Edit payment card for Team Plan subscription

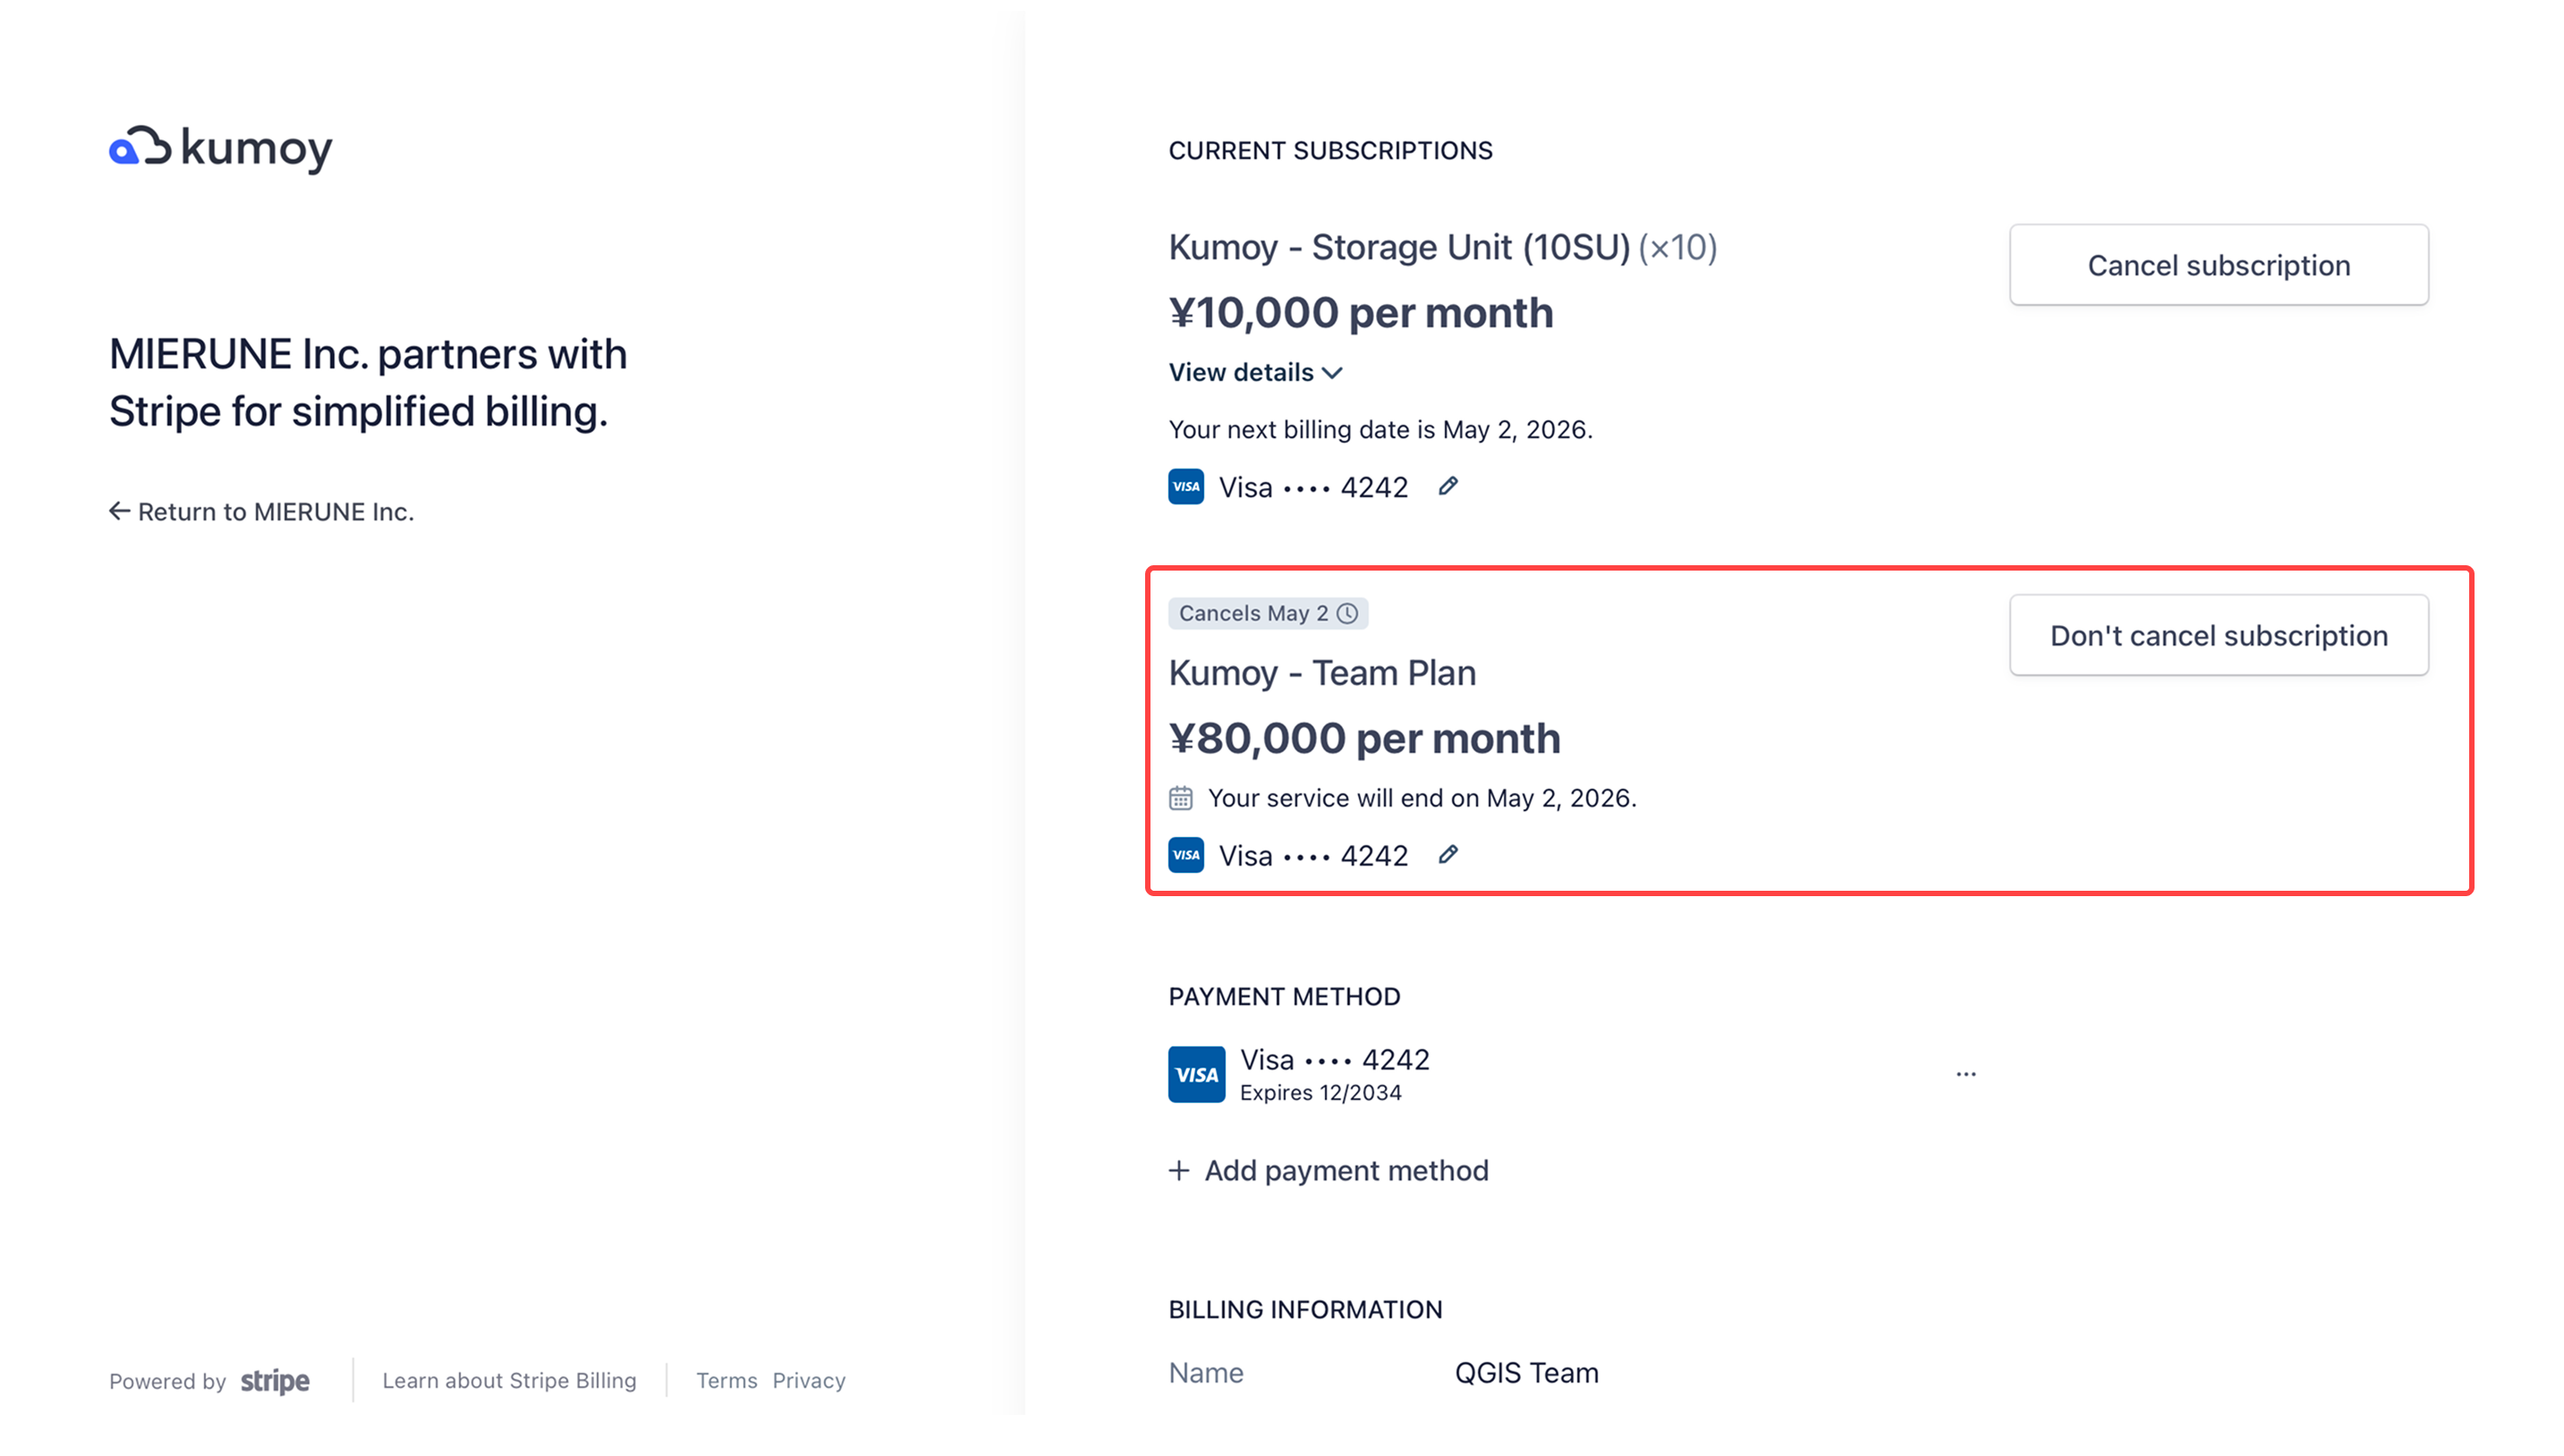coord(1448,854)
